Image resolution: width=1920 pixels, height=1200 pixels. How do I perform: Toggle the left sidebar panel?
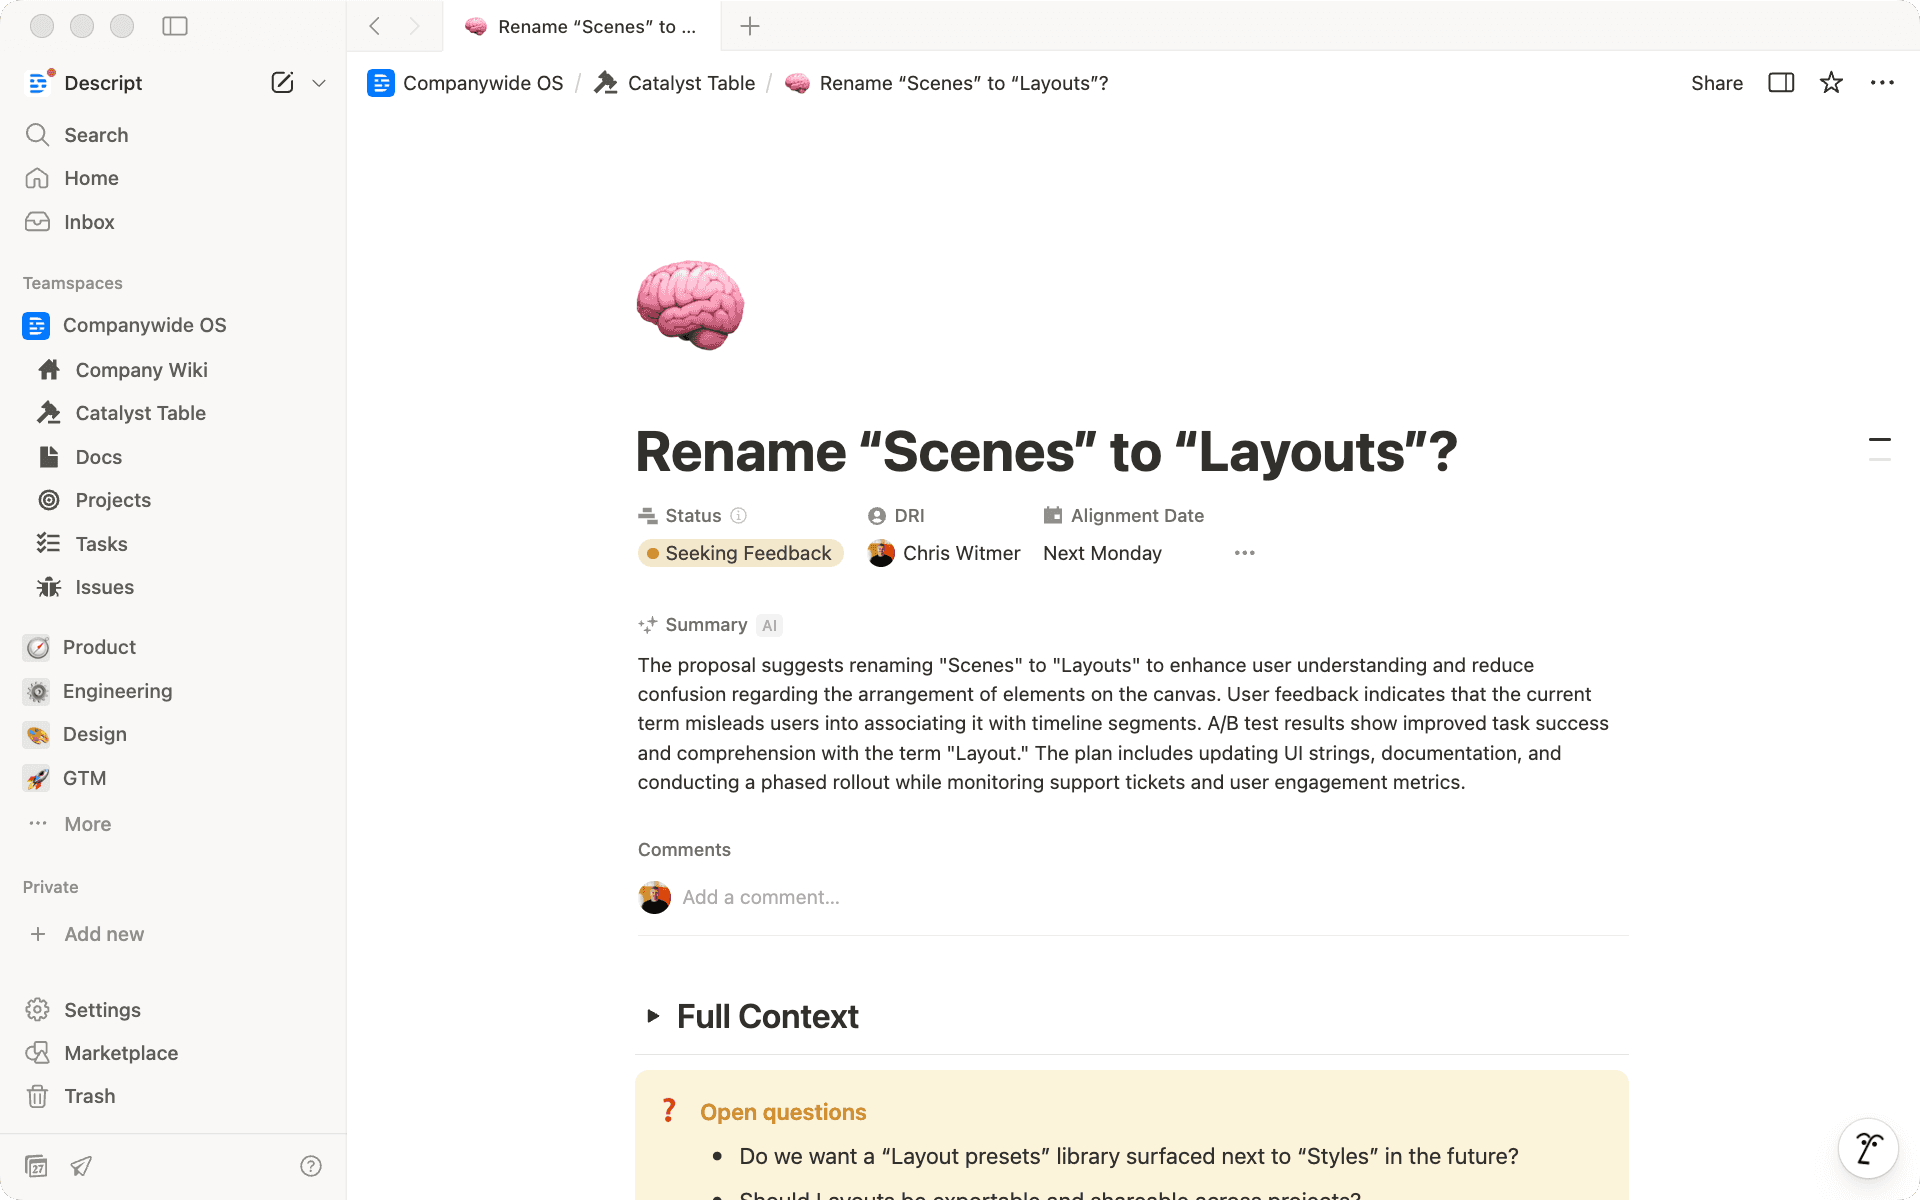[175, 26]
